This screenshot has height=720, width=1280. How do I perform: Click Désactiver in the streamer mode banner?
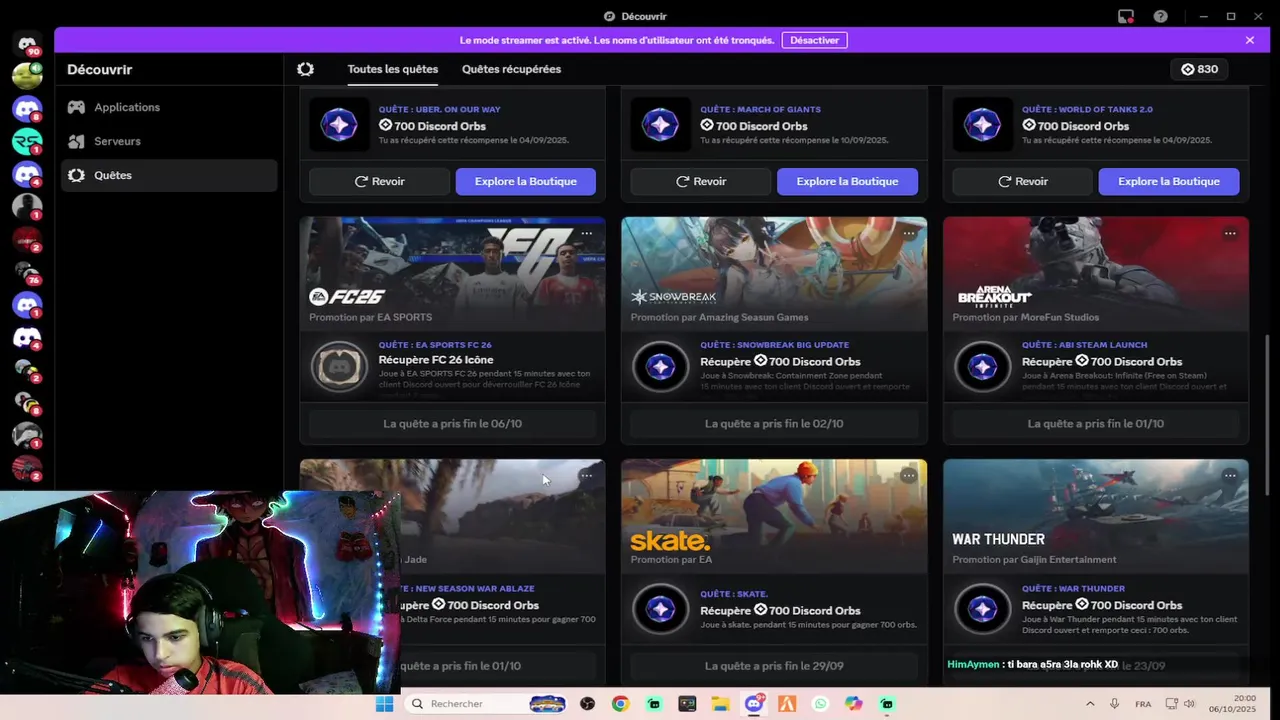click(x=815, y=40)
